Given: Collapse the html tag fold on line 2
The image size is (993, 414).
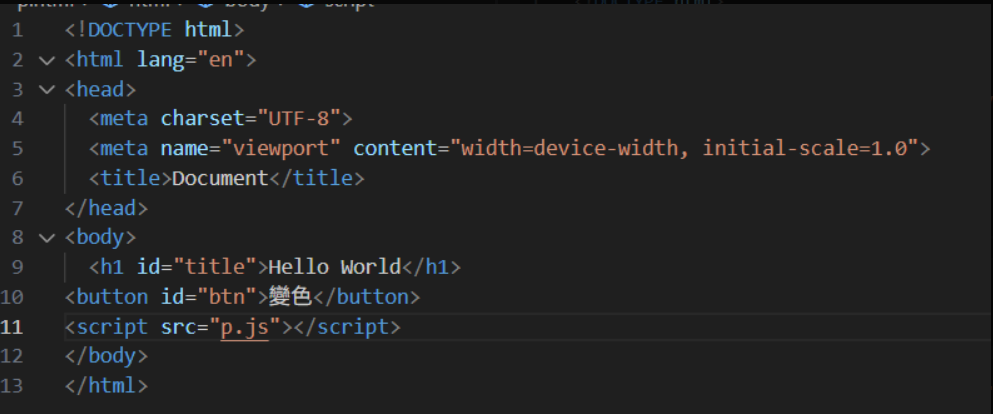Looking at the screenshot, I should tap(47, 60).
